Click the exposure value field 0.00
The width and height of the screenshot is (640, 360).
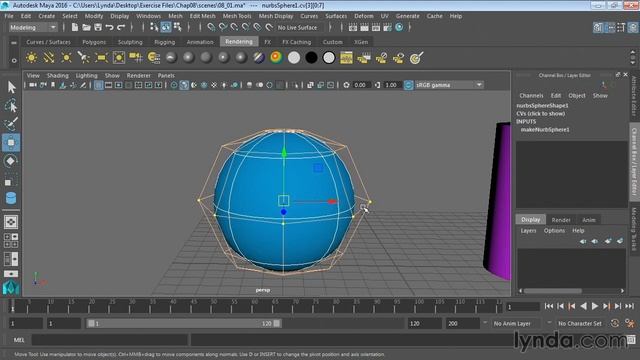(361, 85)
